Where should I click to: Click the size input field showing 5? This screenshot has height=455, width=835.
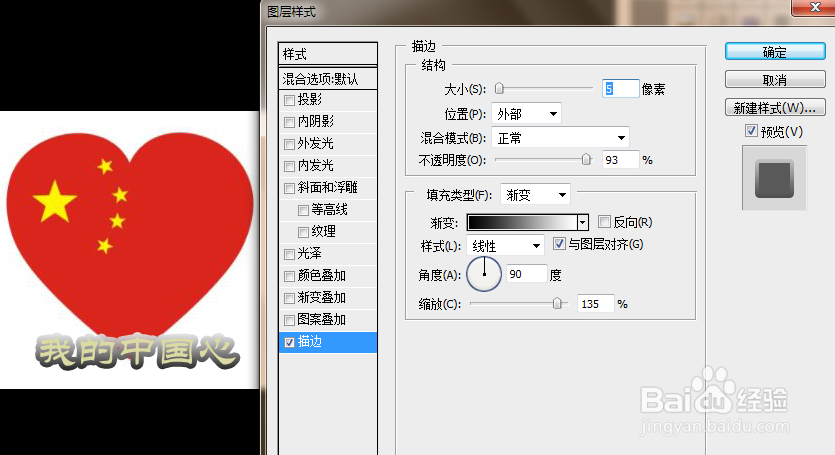point(620,88)
